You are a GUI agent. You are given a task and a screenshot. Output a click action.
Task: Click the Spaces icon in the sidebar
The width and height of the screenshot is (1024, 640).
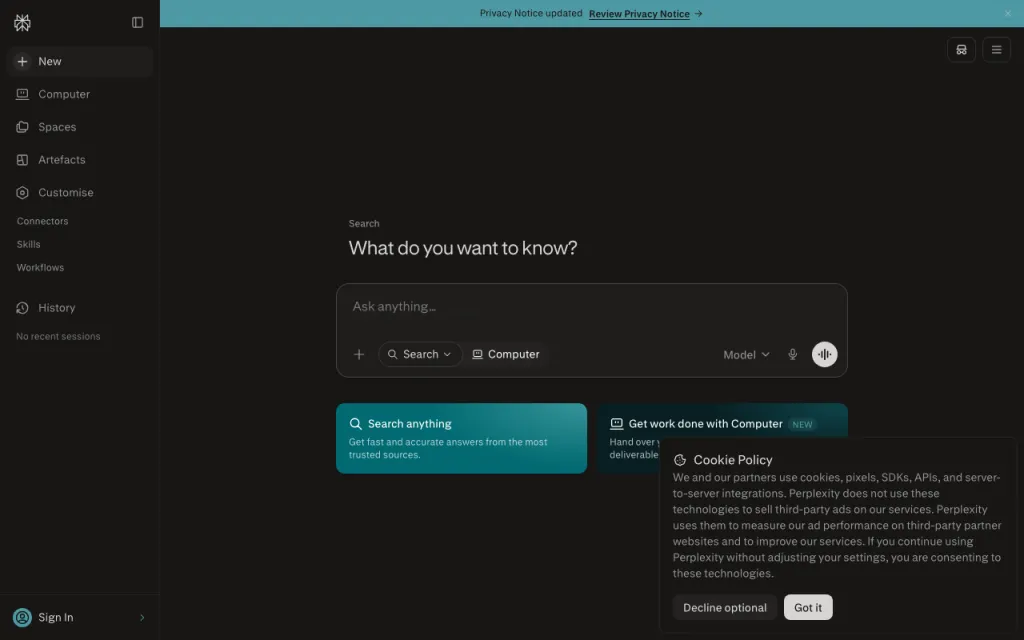(x=22, y=127)
